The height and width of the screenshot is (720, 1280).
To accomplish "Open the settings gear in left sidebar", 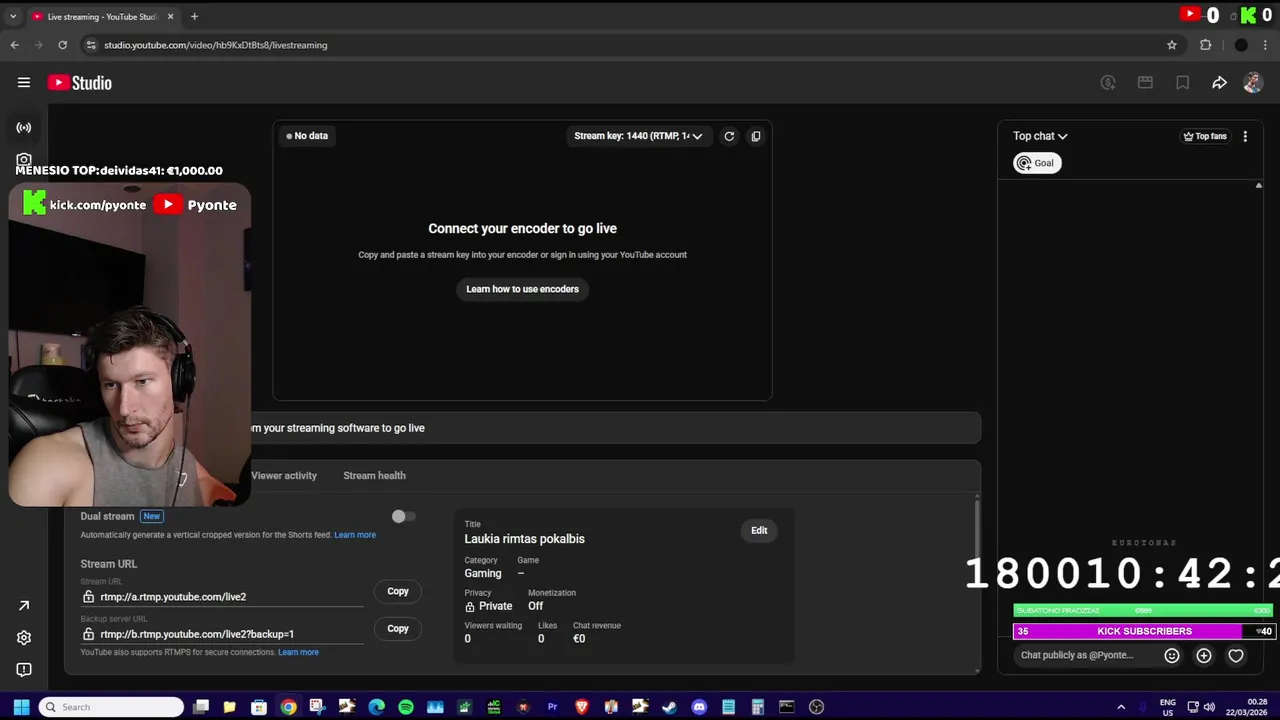I will pyautogui.click(x=24, y=638).
